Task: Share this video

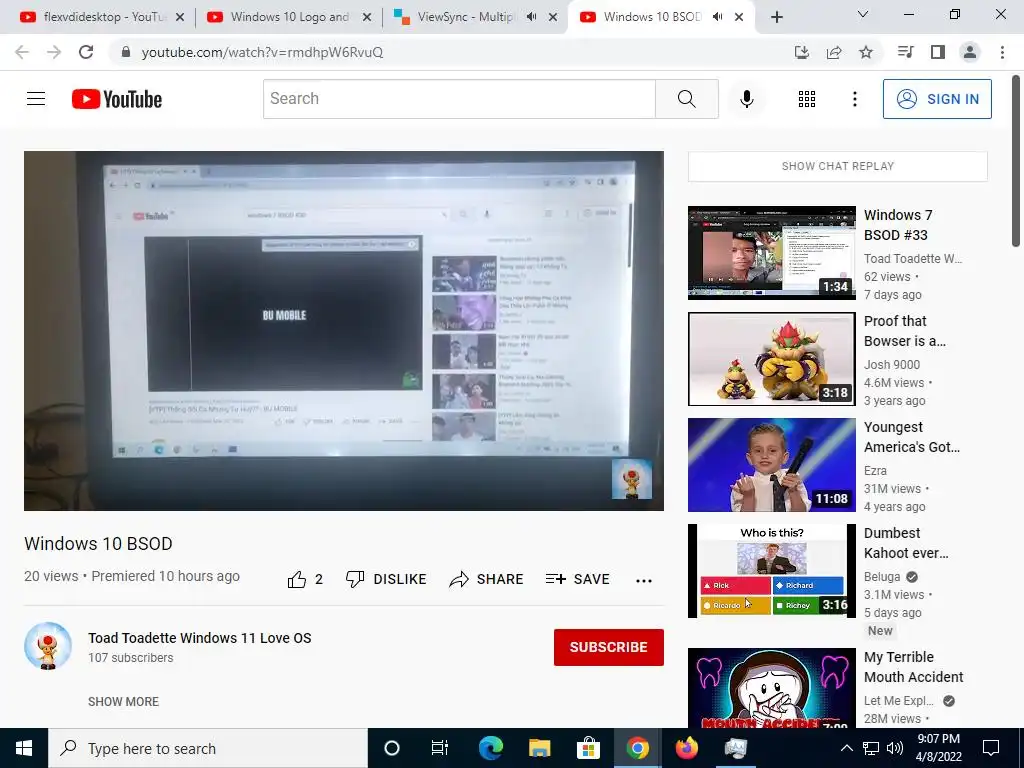Action: point(487,579)
